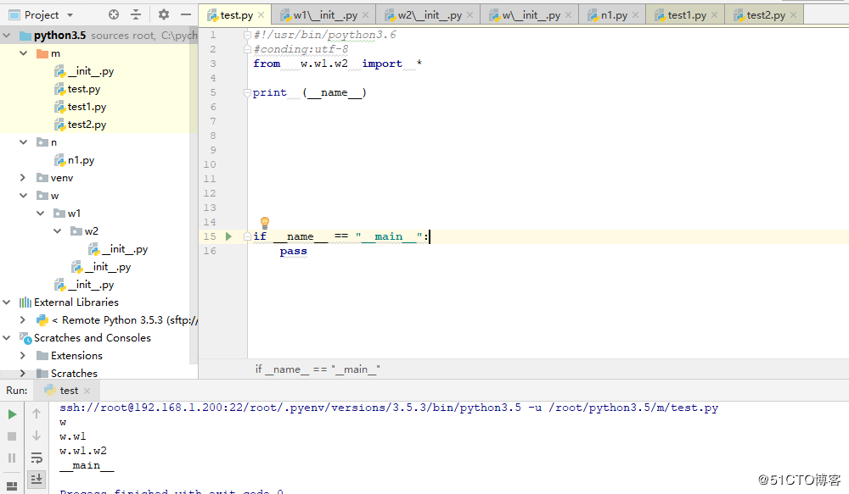Viewport: 849px width, 494px height.
Task: Toggle scroll to end in Run console
Action: click(x=36, y=479)
